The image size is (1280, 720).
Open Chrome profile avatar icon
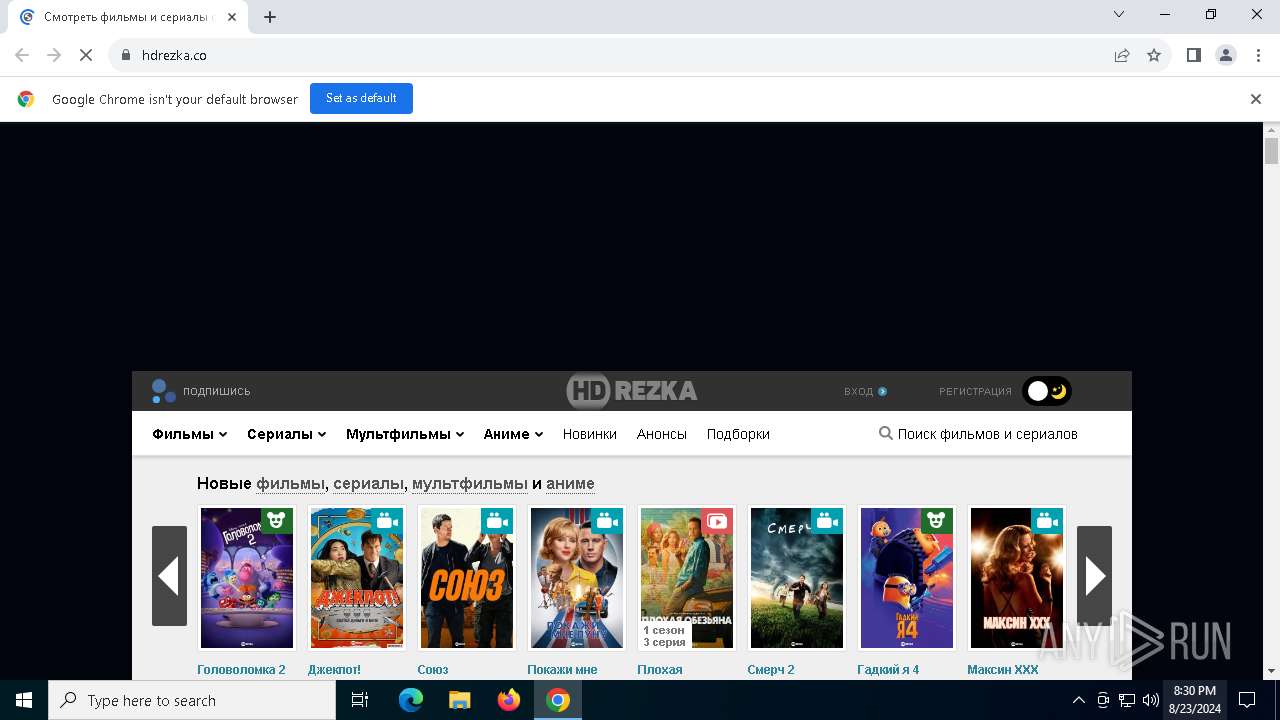click(1226, 55)
